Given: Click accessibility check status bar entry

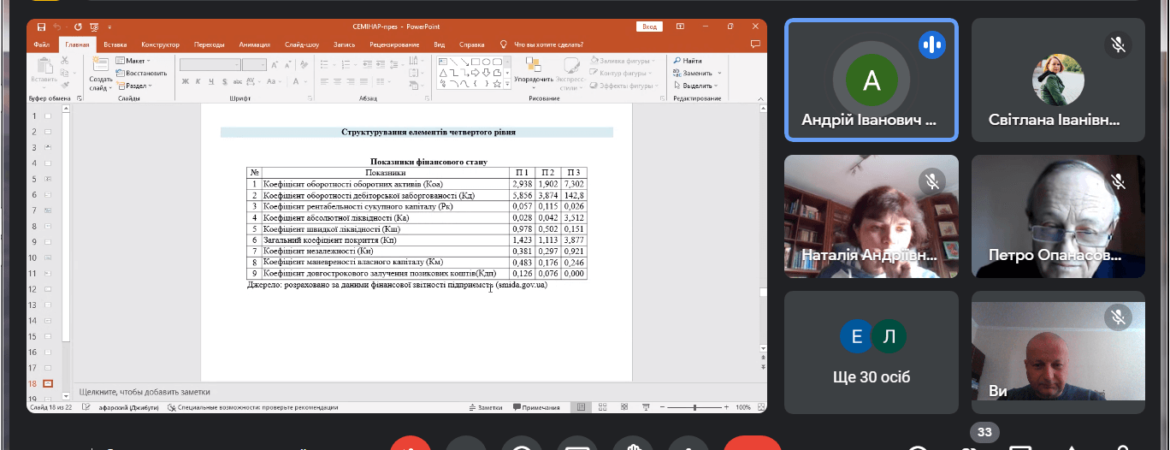Looking at the screenshot, I should [253, 407].
